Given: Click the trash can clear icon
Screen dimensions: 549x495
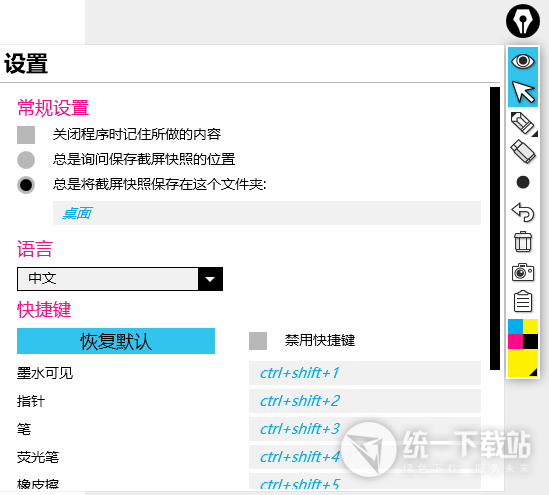Looking at the screenshot, I should pyautogui.click(x=523, y=242).
